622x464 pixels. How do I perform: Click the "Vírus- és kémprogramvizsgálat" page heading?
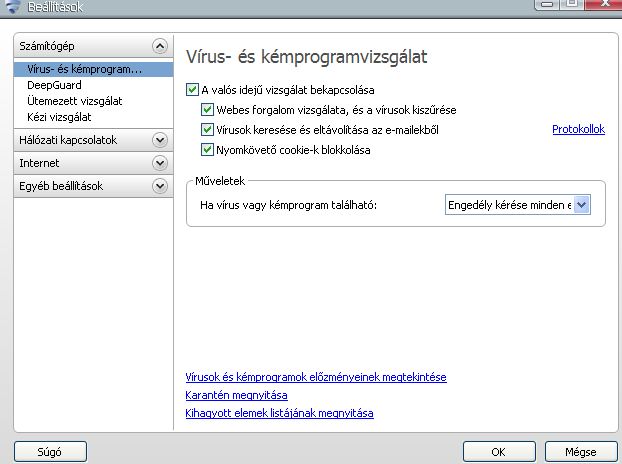click(x=307, y=57)
